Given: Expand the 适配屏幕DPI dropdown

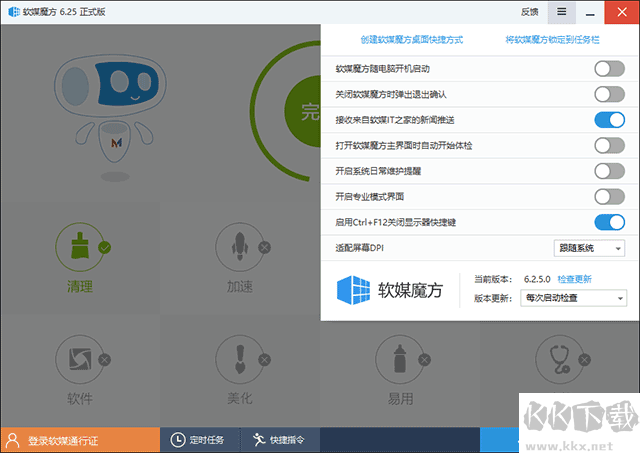Looking at the screenshot, I should tap(589, 248).
